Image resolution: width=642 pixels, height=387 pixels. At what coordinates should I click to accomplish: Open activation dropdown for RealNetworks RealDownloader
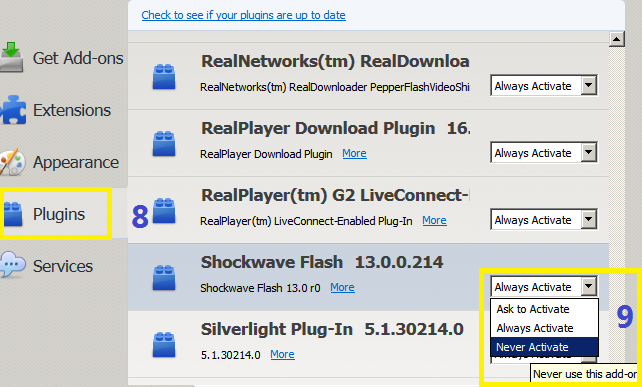click(544, 86)
